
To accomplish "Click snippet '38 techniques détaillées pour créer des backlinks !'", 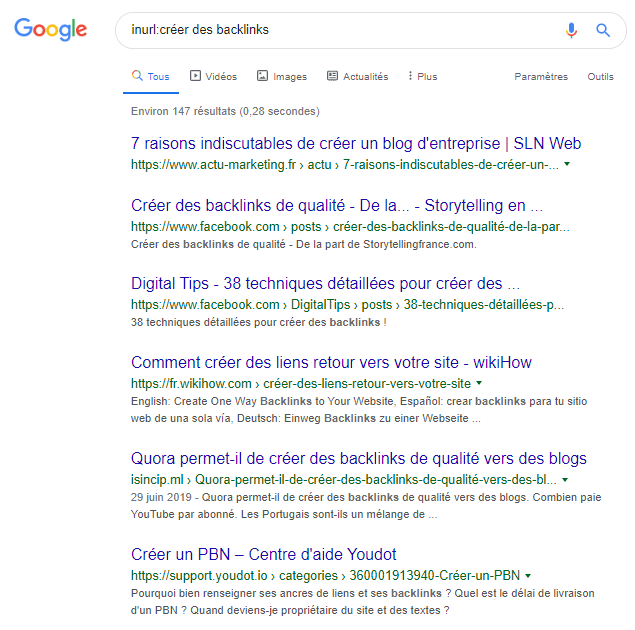I will [x=259, y=322].
